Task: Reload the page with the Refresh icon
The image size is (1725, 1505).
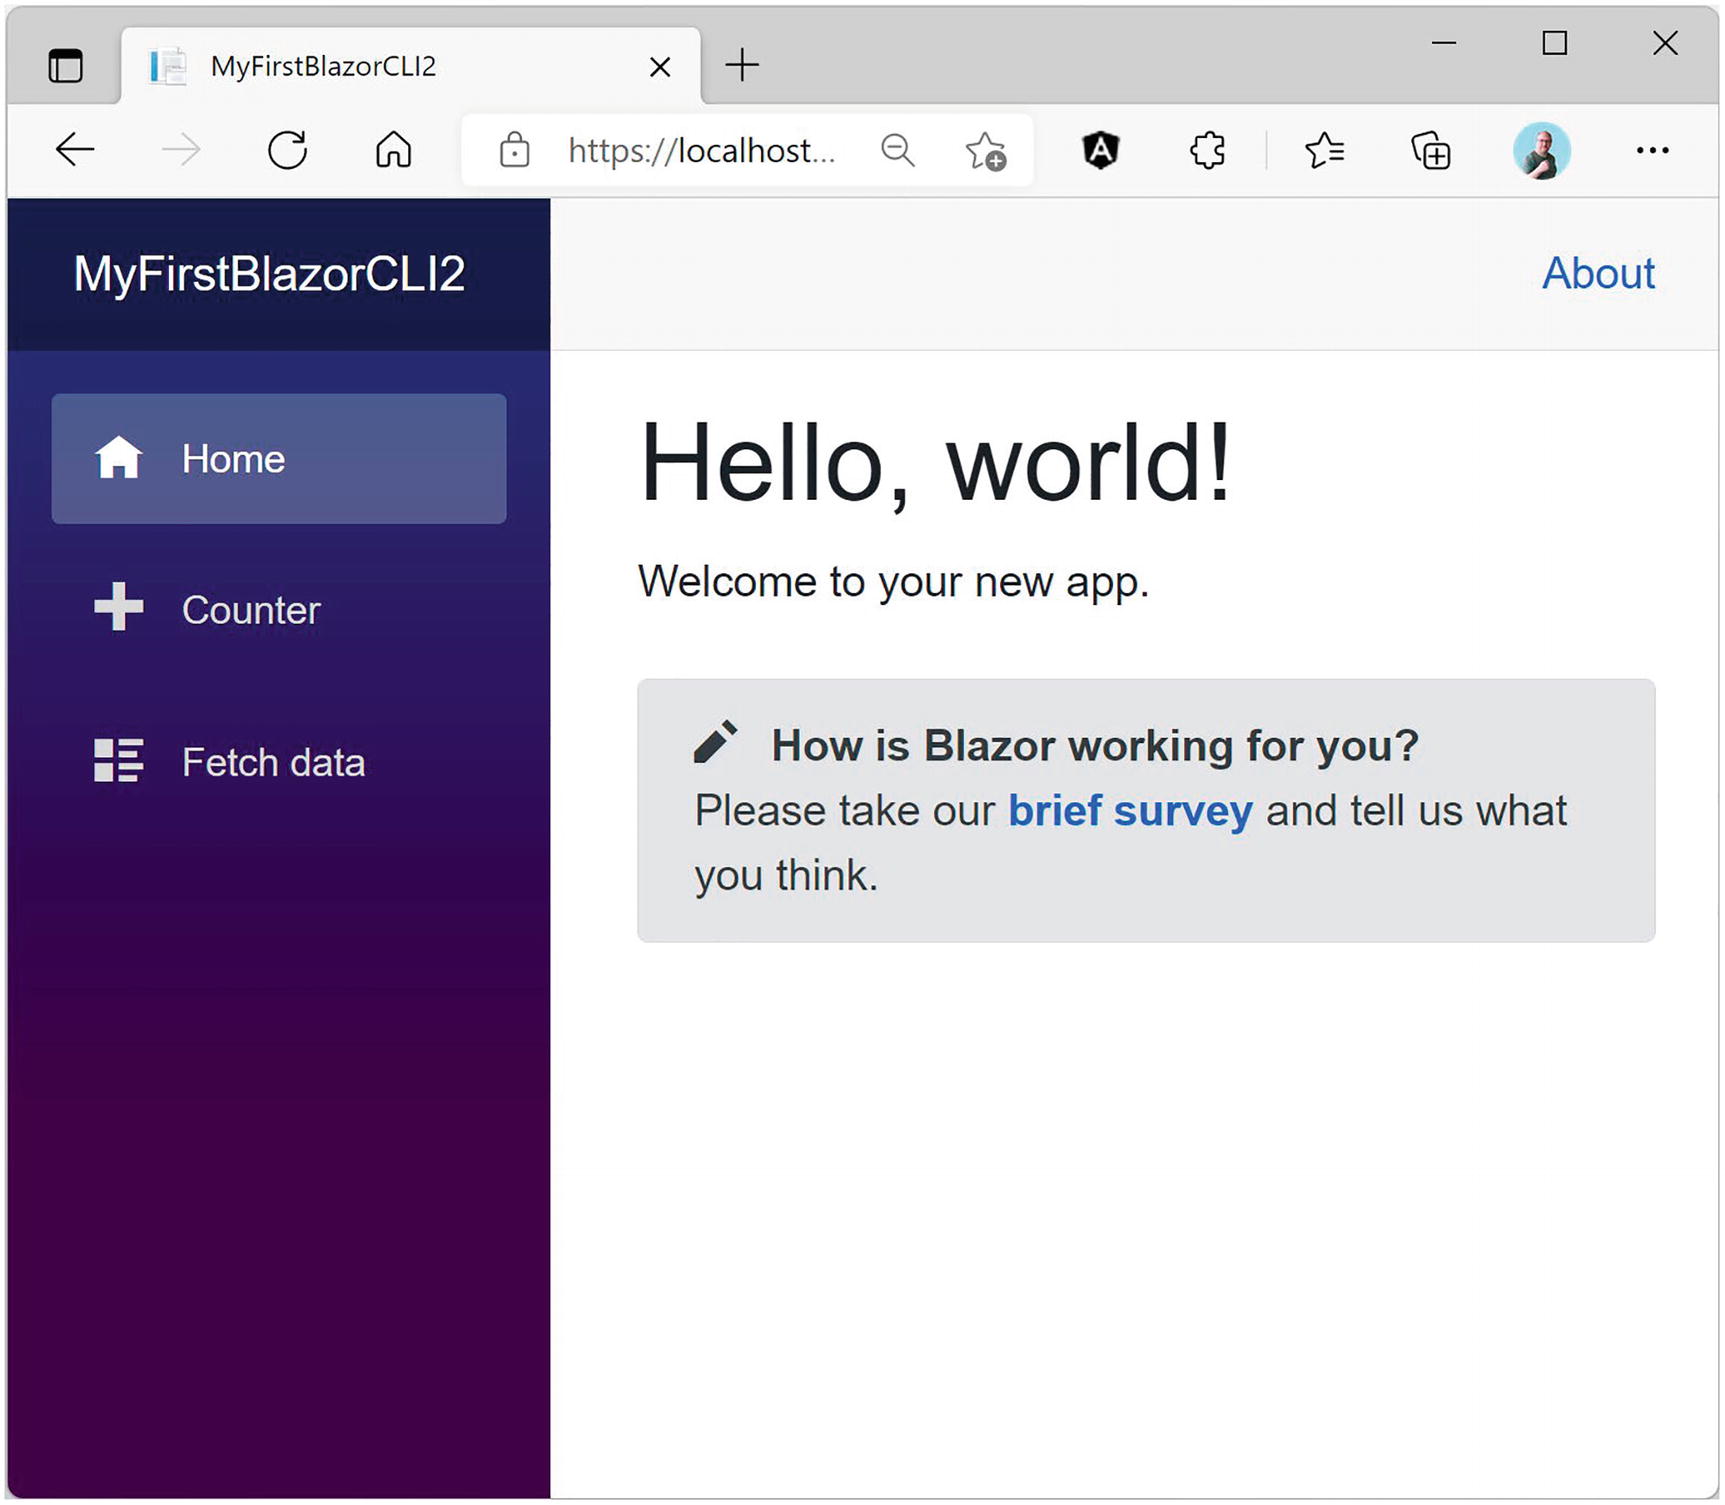Action: coord(287,151)
